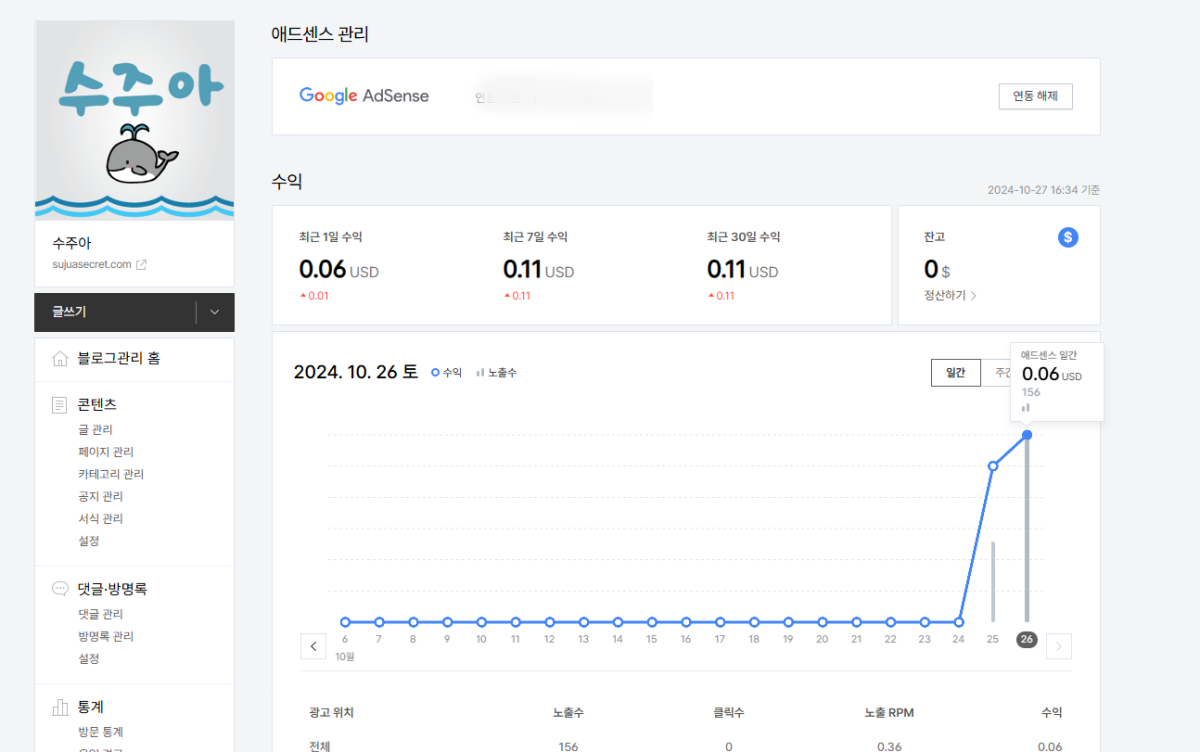Click the 통계 bar chart icon
Image resolution: width=1200 pixels, height=752 pixels.
(60, 707)
